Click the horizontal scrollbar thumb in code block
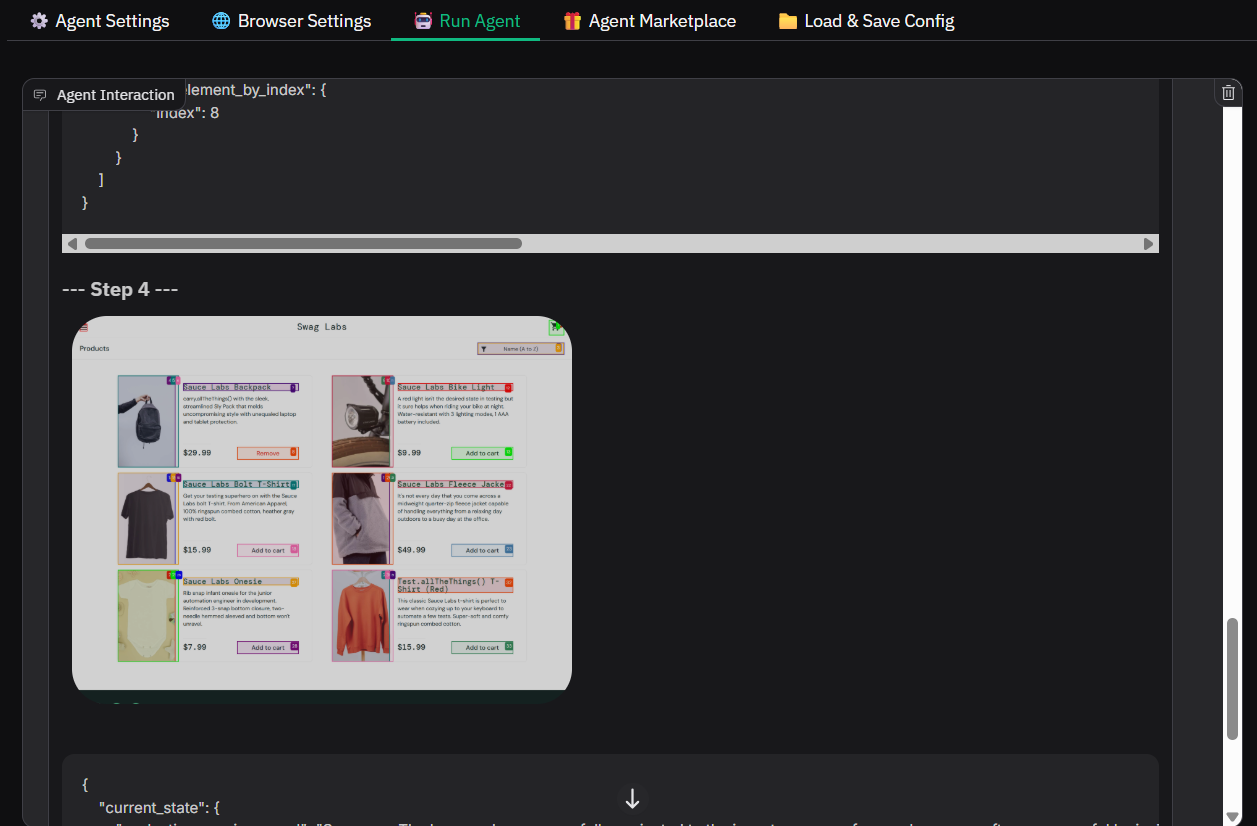The width and height of the screenshot is (1257, 826). click(x=303, y=244)
